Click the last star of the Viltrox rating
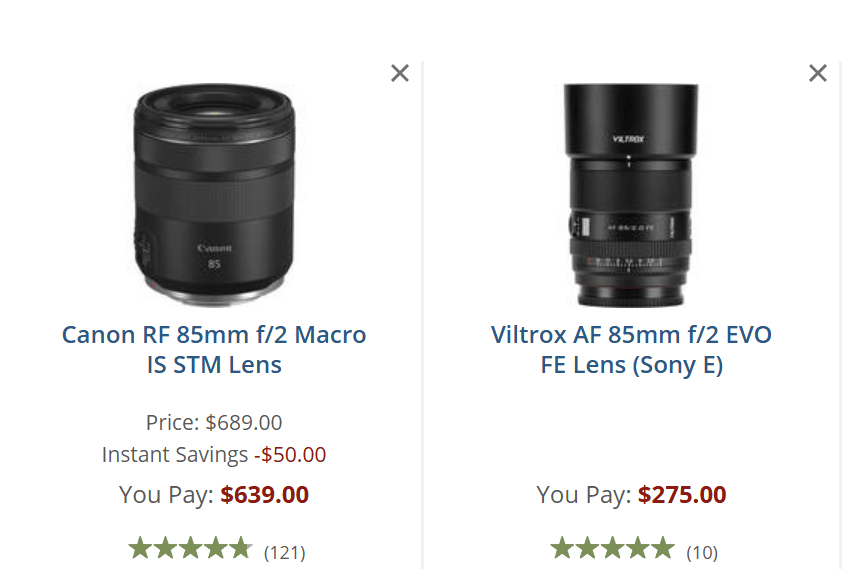Image resolution: width=846 pixels, height=569 pixels. coord(663,548)
